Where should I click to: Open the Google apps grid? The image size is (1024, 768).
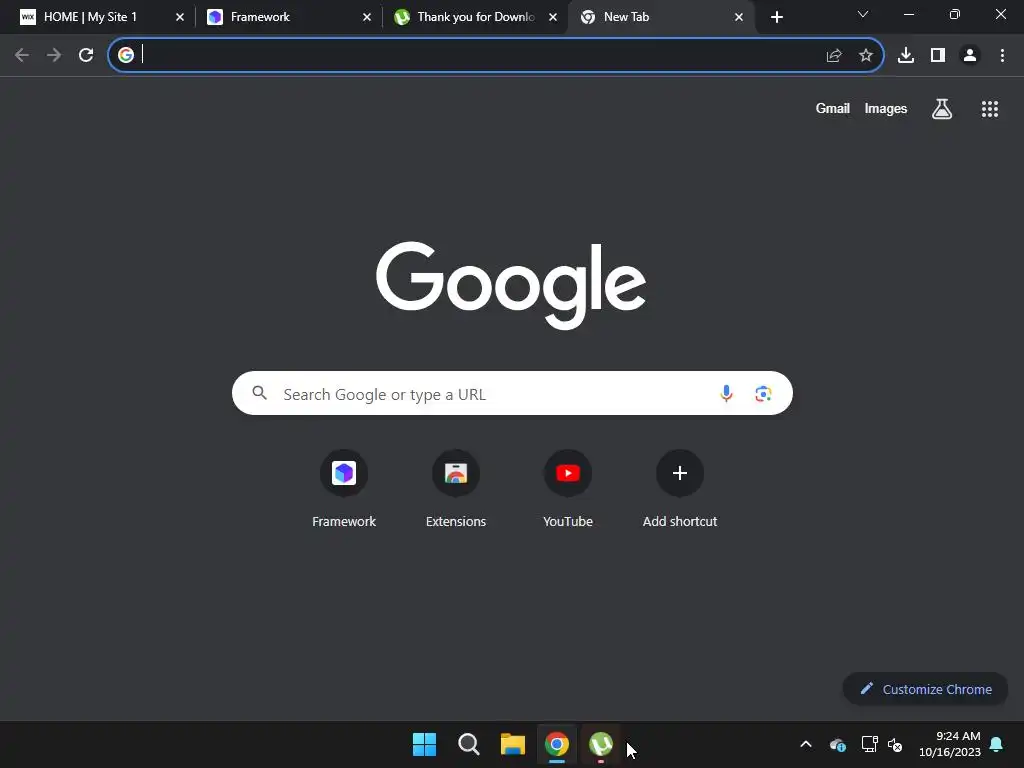(990, 109)
